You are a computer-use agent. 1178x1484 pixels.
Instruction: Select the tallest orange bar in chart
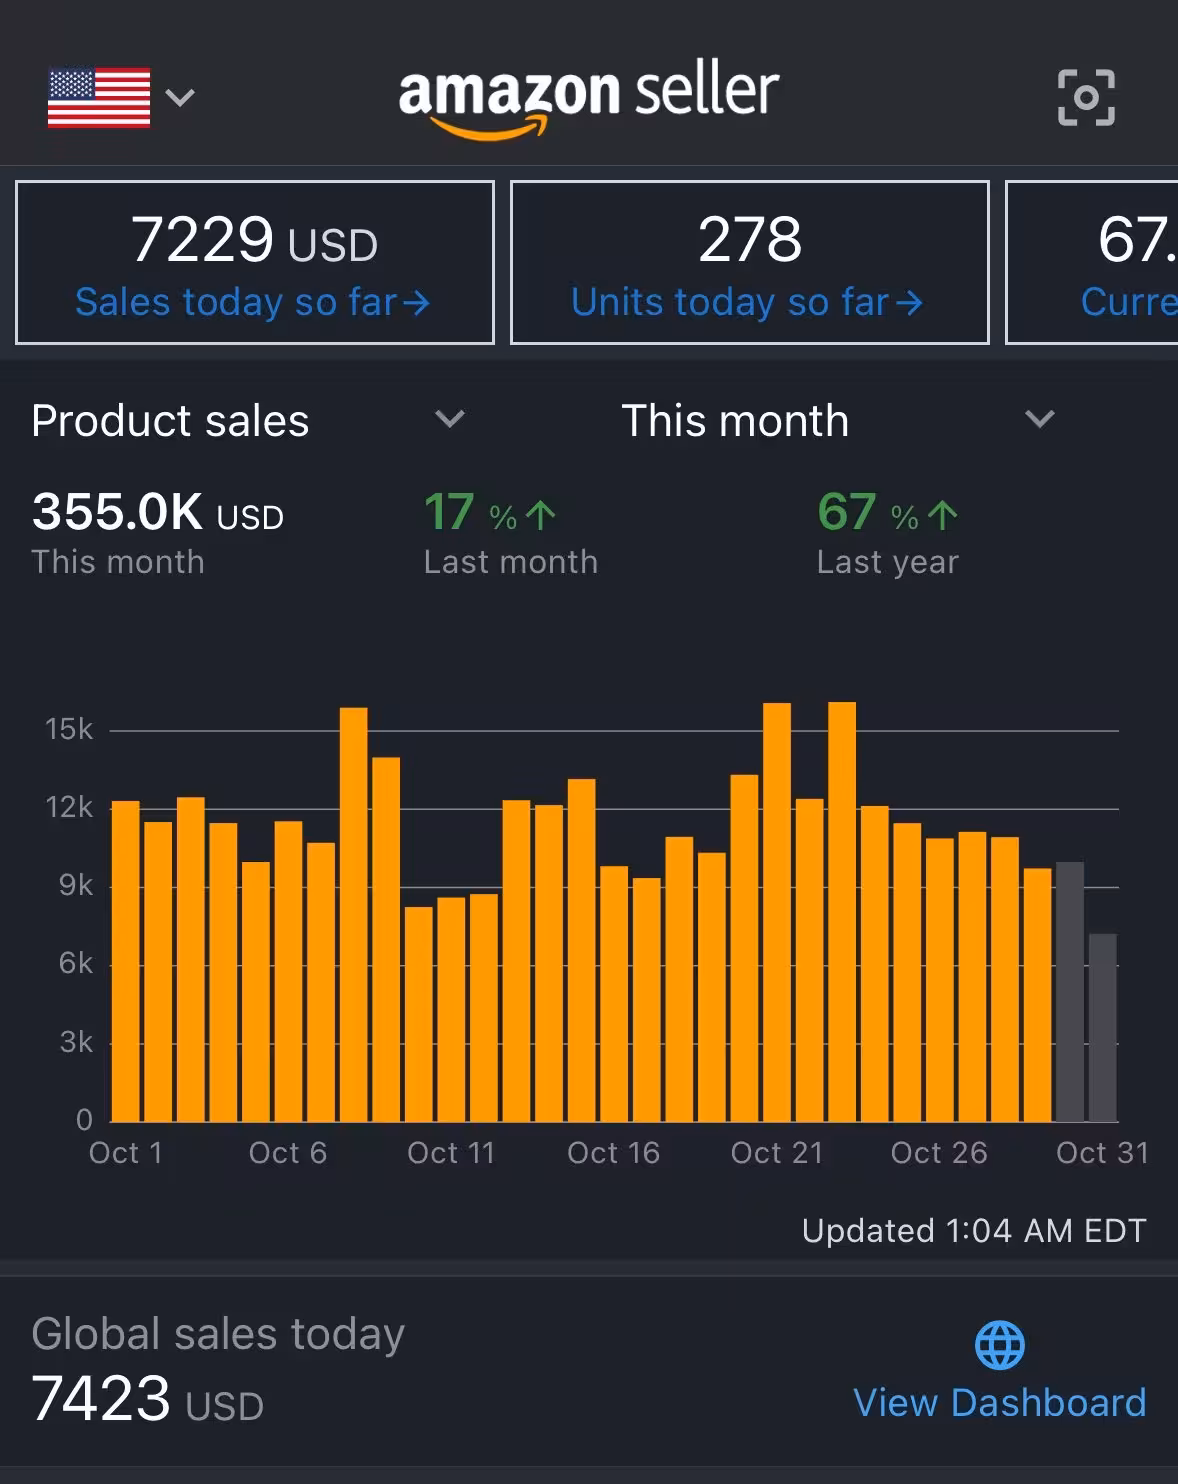[842, 910]
